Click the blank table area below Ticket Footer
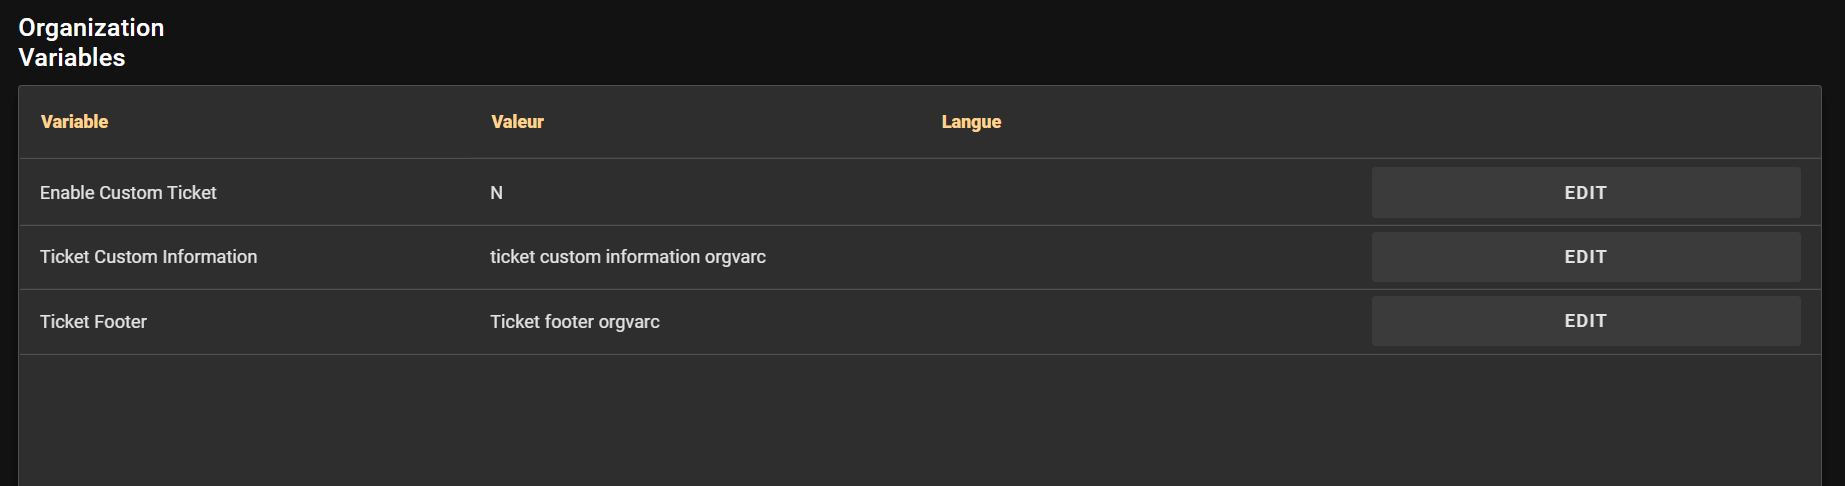Screen dimensions: 1845x486 click(900, 420)
